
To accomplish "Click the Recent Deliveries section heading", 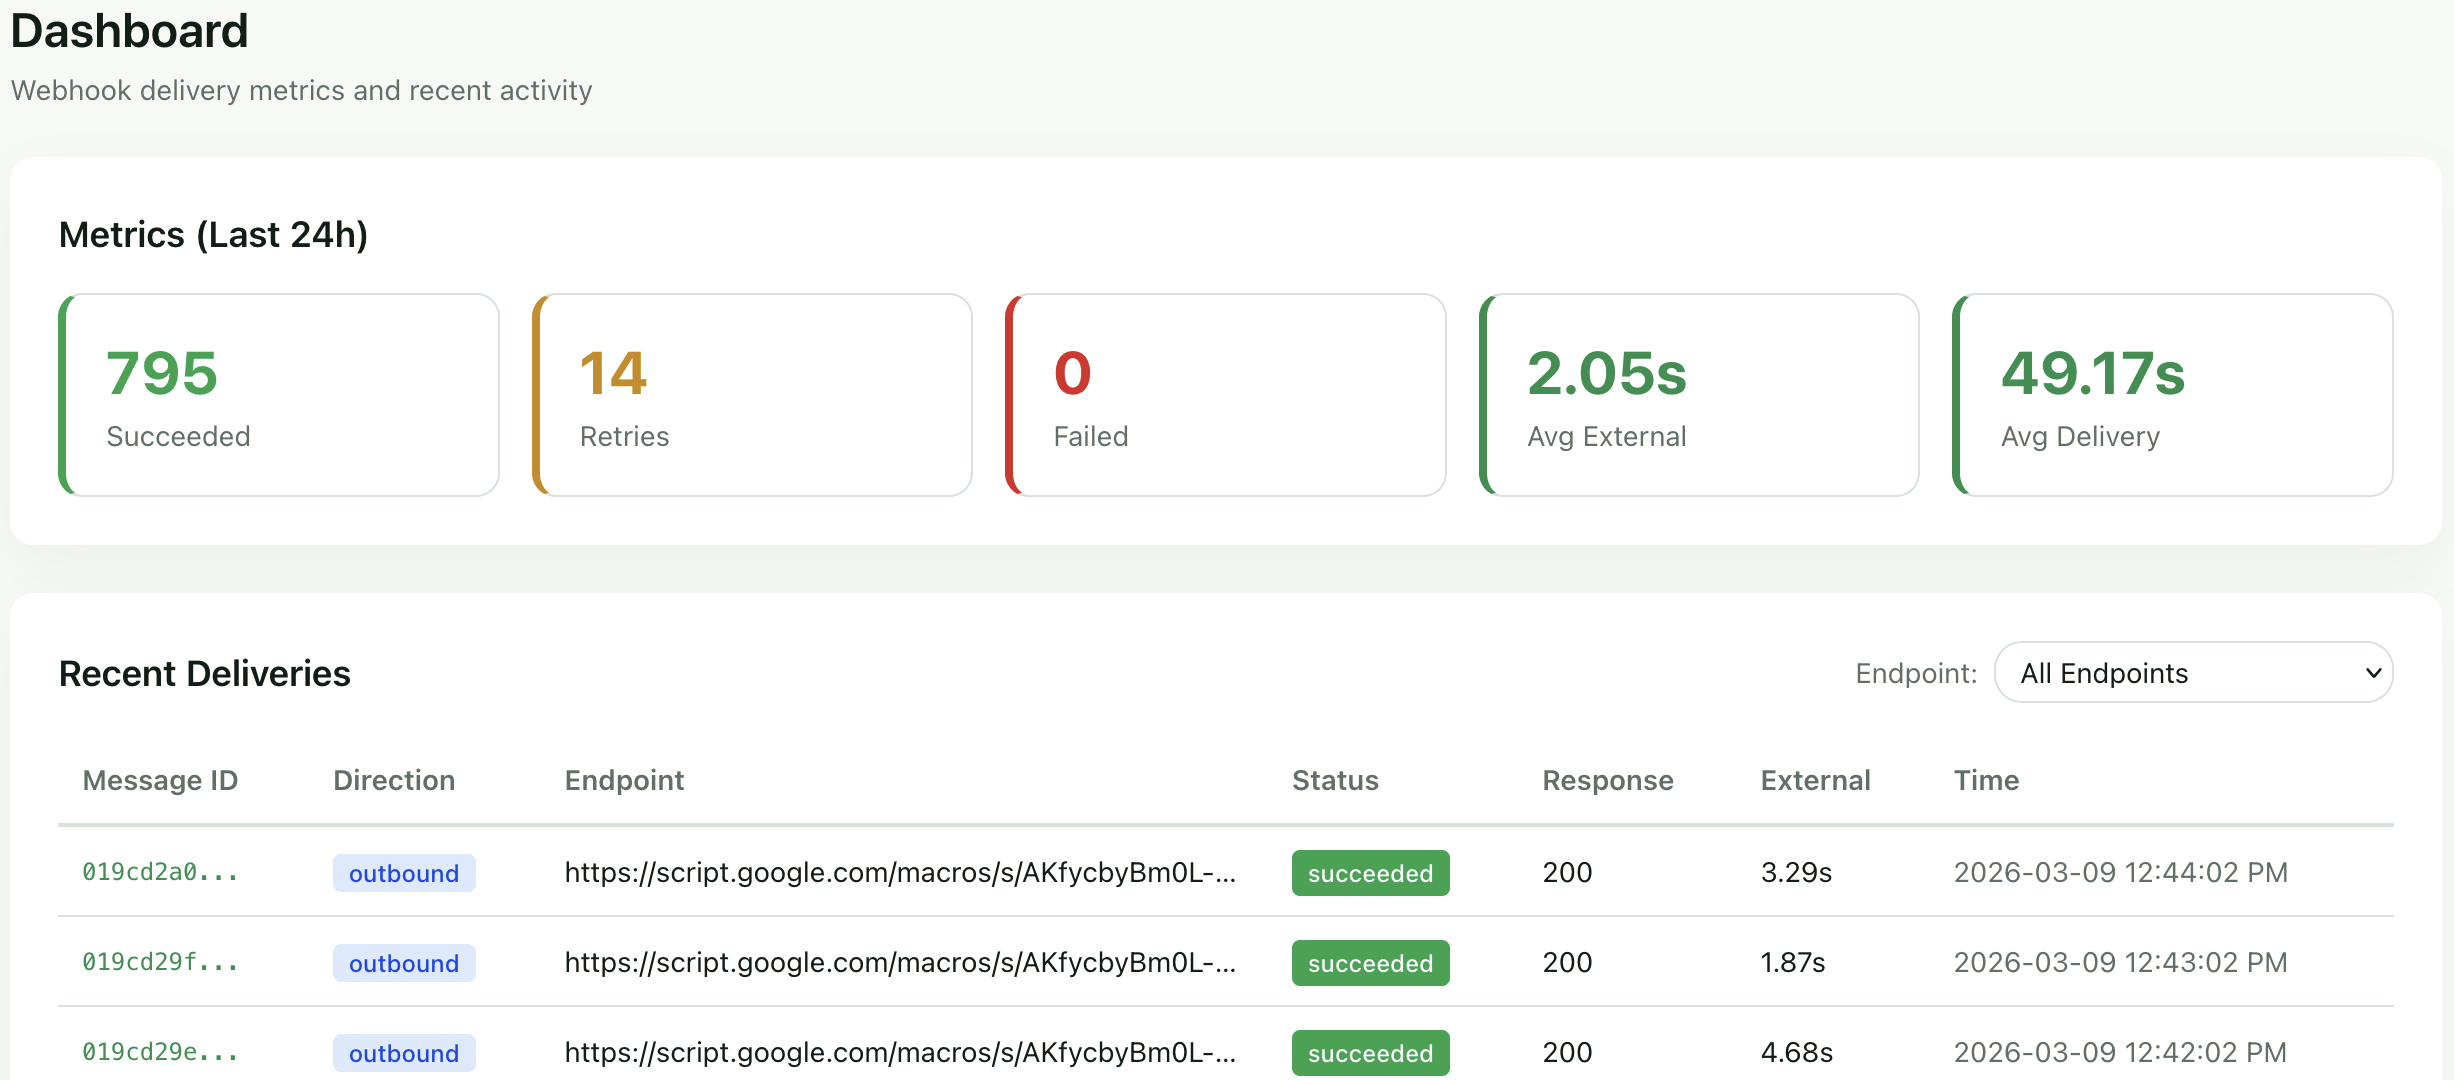I will tap(204, 672).
